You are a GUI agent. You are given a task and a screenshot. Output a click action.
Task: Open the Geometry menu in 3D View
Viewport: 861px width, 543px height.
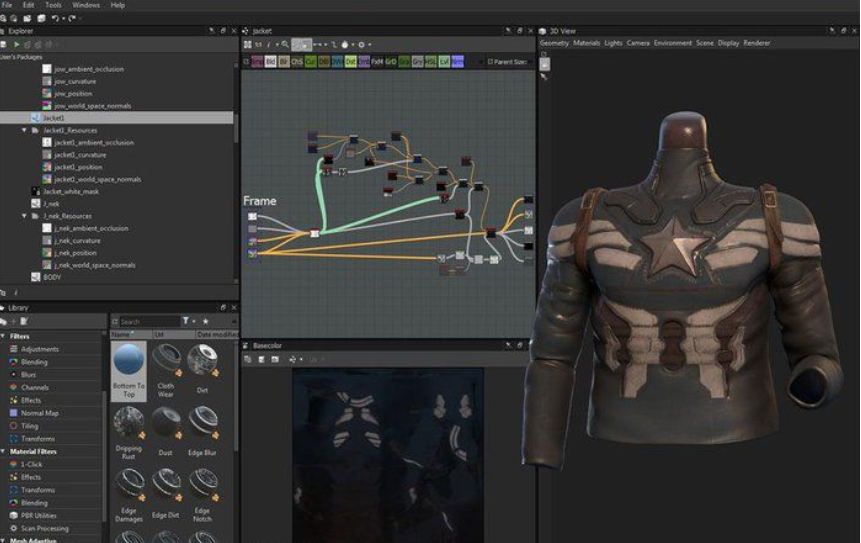click(554, 43)
